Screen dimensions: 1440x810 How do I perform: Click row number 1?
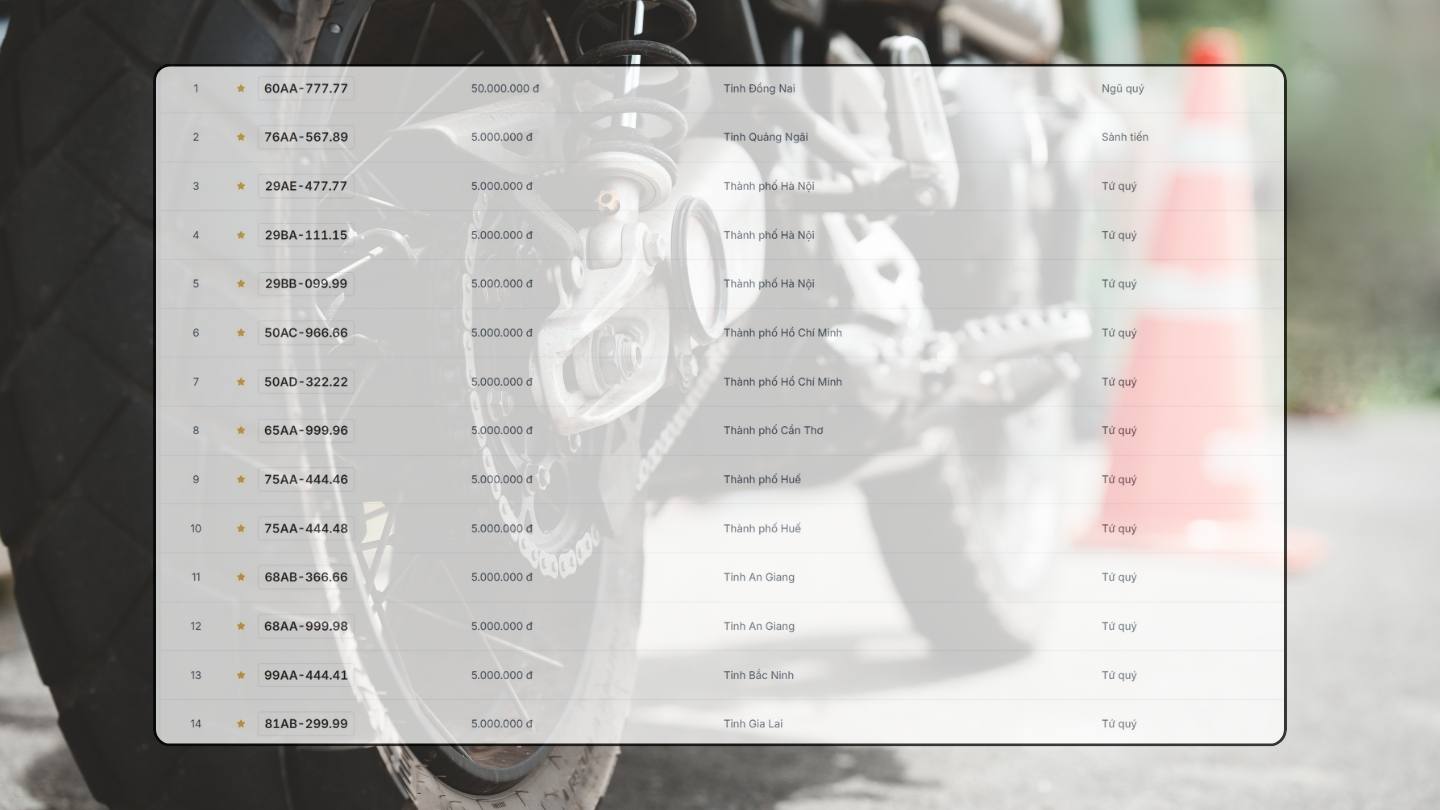[196, 88]
